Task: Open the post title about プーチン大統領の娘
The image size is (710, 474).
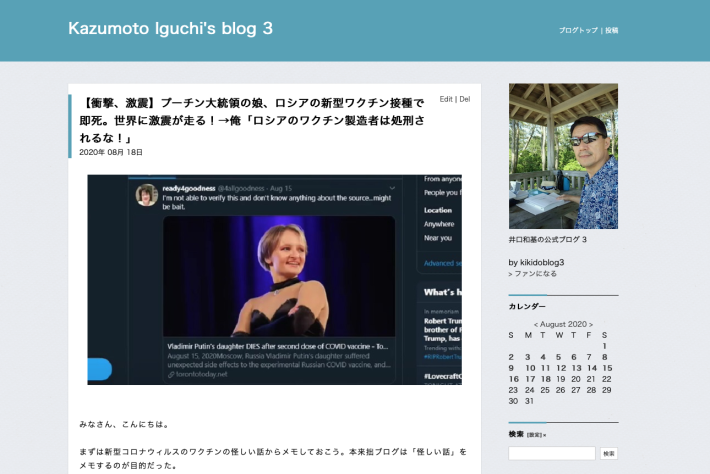Action: coord(252,120)
